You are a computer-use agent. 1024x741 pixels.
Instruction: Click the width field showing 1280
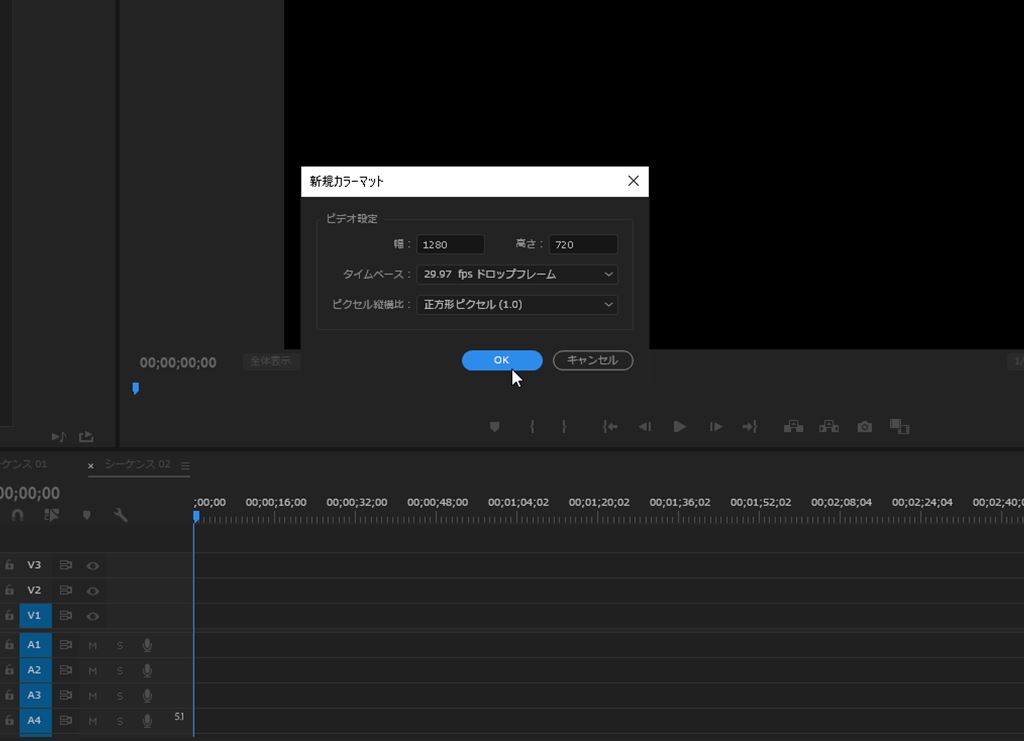click(x=450, y=245)
